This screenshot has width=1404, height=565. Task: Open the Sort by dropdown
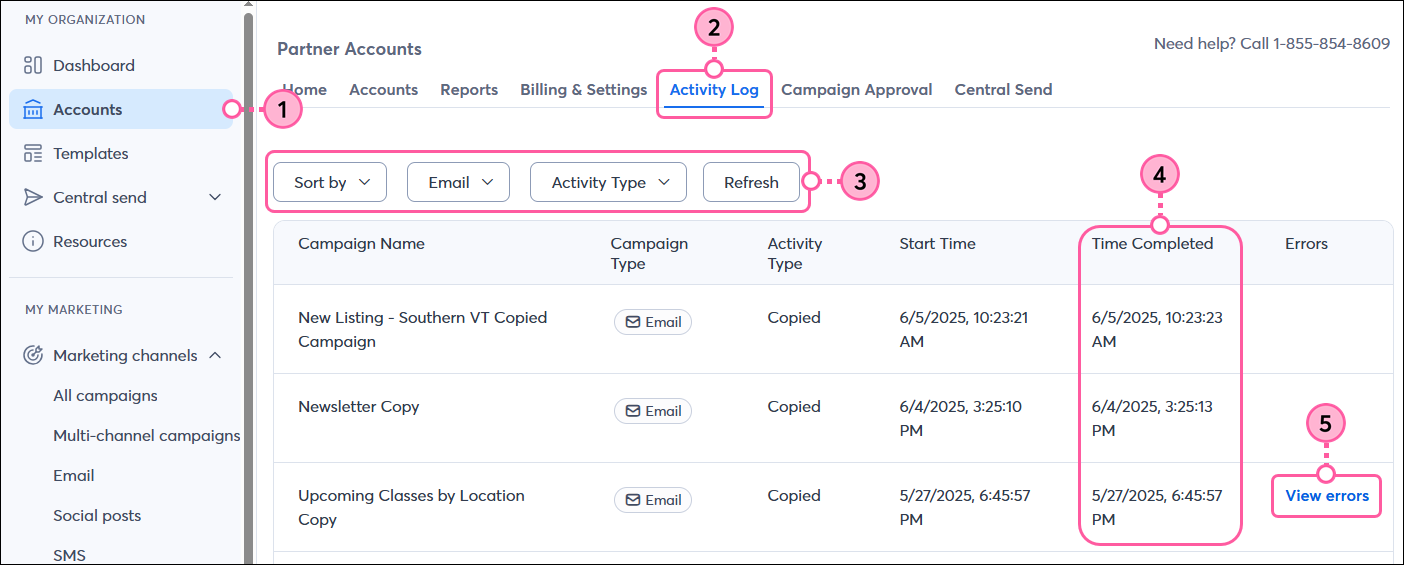pyautogui.click(x=330, y=182)
